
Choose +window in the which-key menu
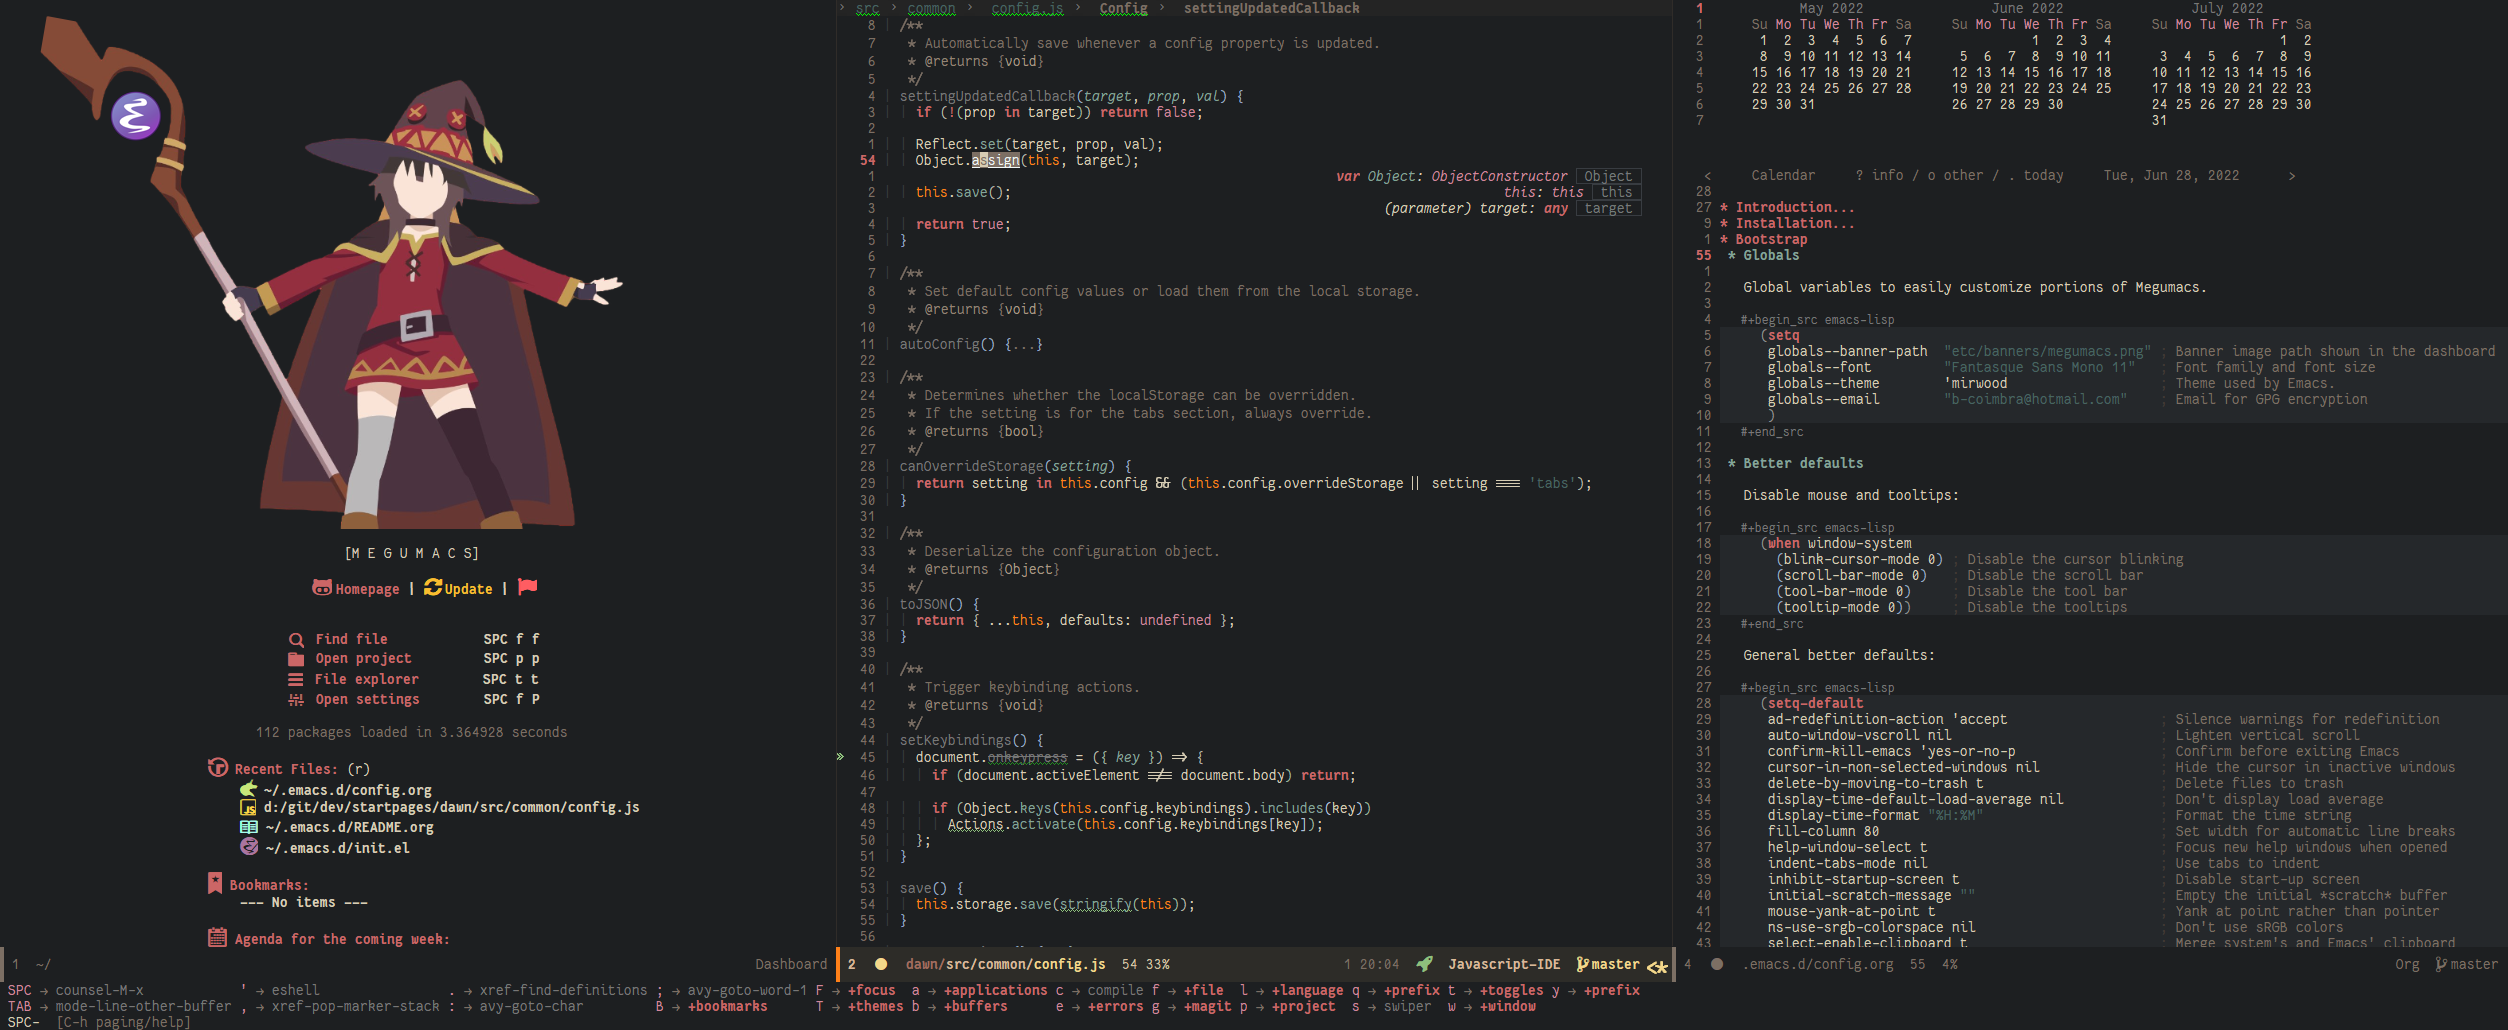(1507, 1006)
